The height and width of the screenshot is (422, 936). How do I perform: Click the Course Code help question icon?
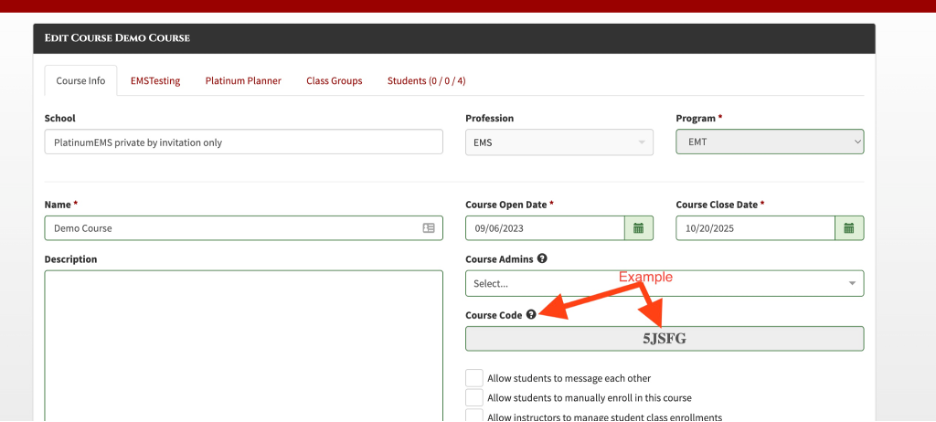point(531,315)
